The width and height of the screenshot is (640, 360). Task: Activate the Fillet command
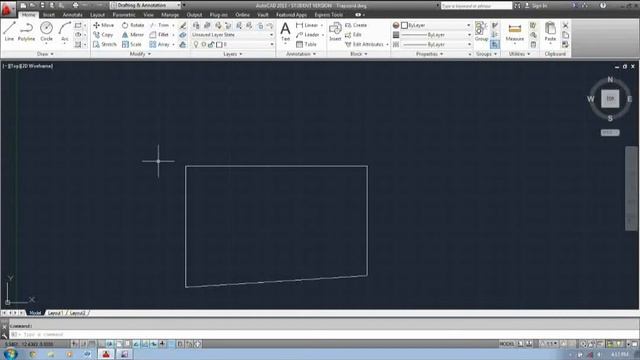tap(159, 35)
